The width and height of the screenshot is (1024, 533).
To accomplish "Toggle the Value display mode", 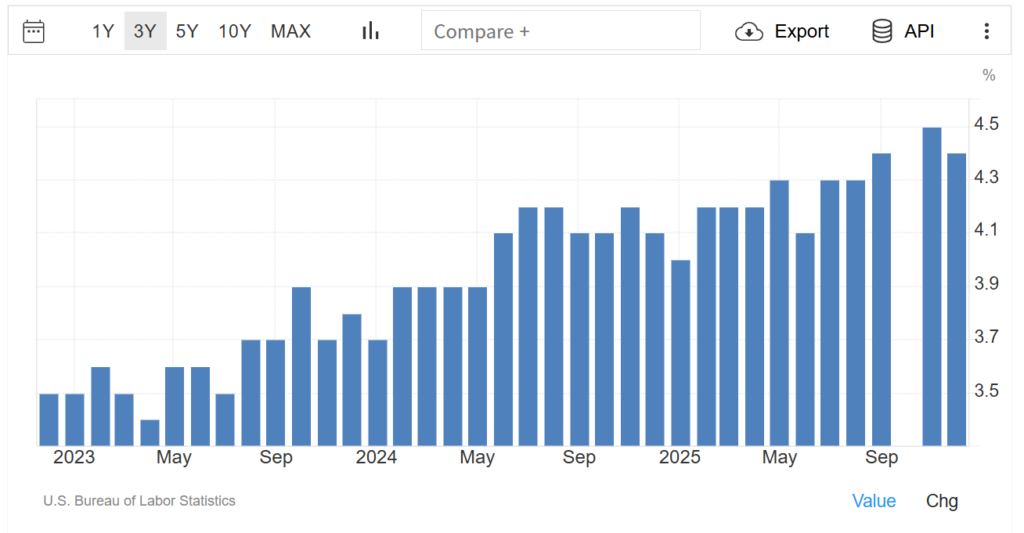I will click(x=873, y=501).
